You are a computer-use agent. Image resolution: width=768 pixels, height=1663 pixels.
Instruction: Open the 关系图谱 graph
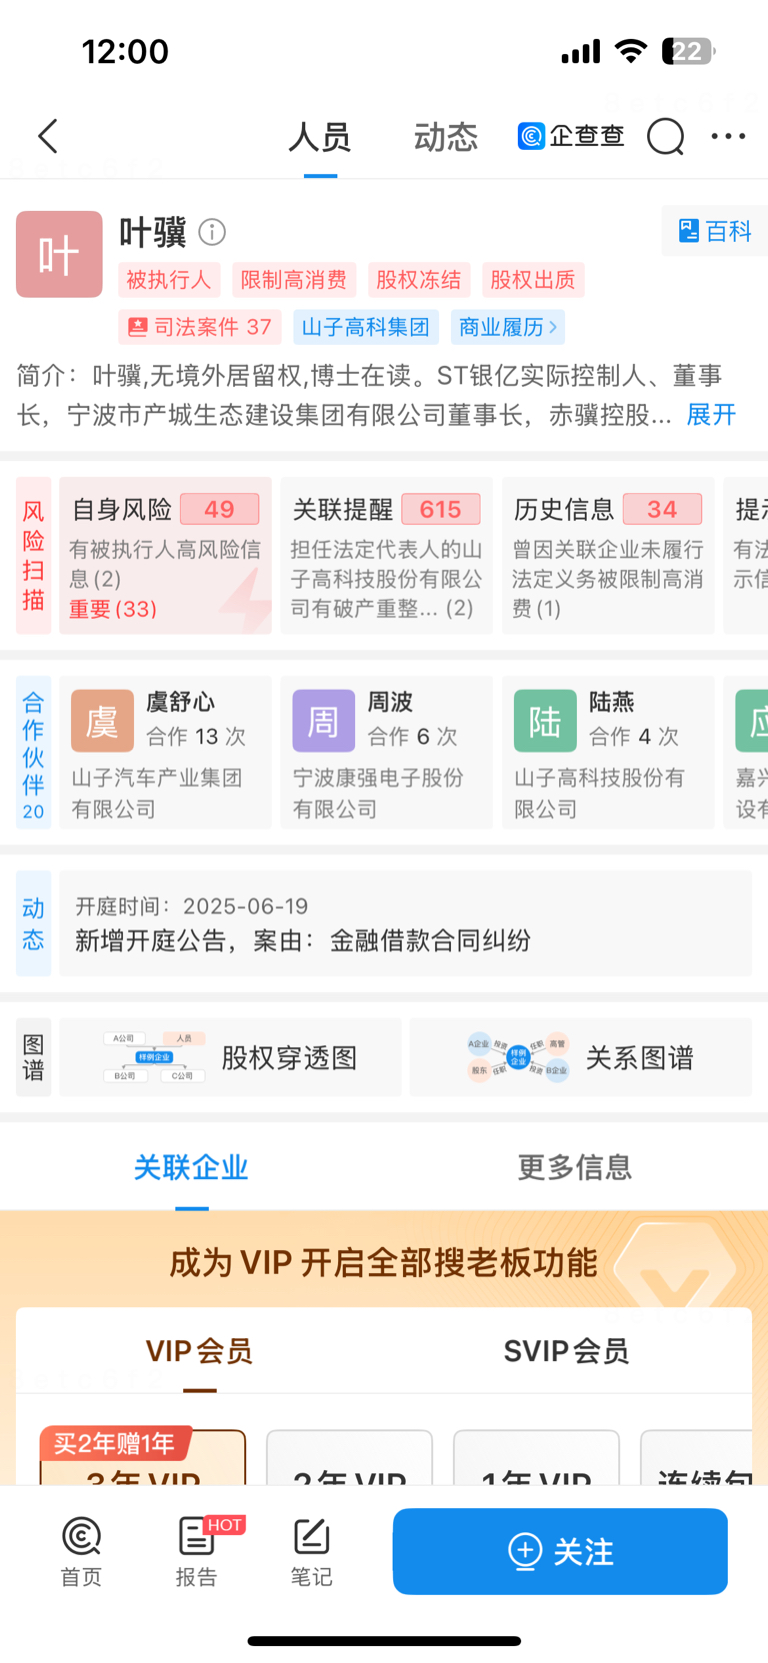(580, 1057)
